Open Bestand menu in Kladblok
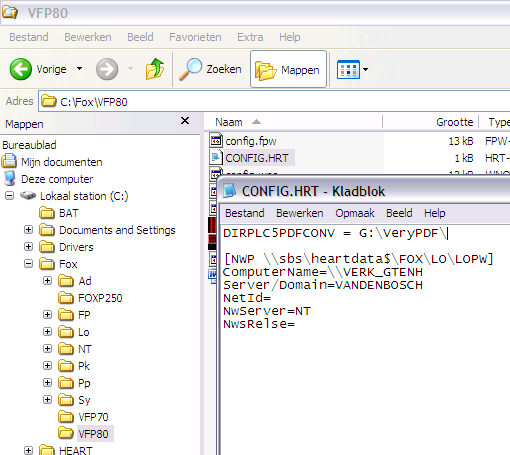This screenshot has width=510, height=455. coord(245,213)
